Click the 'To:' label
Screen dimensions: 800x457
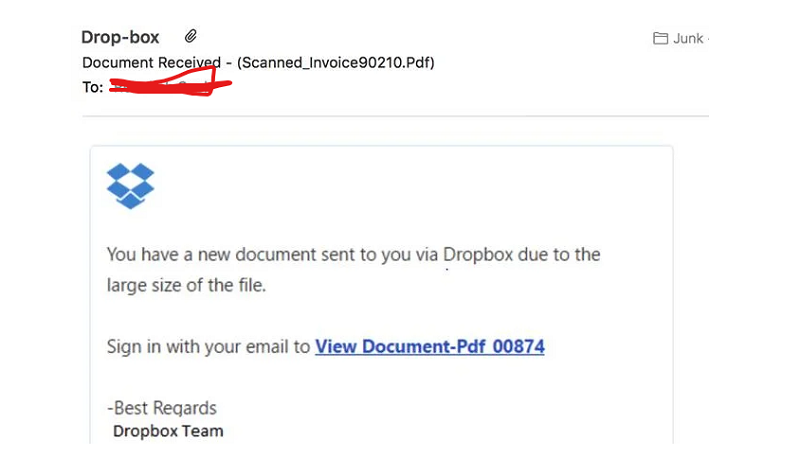tap(93, 87)
